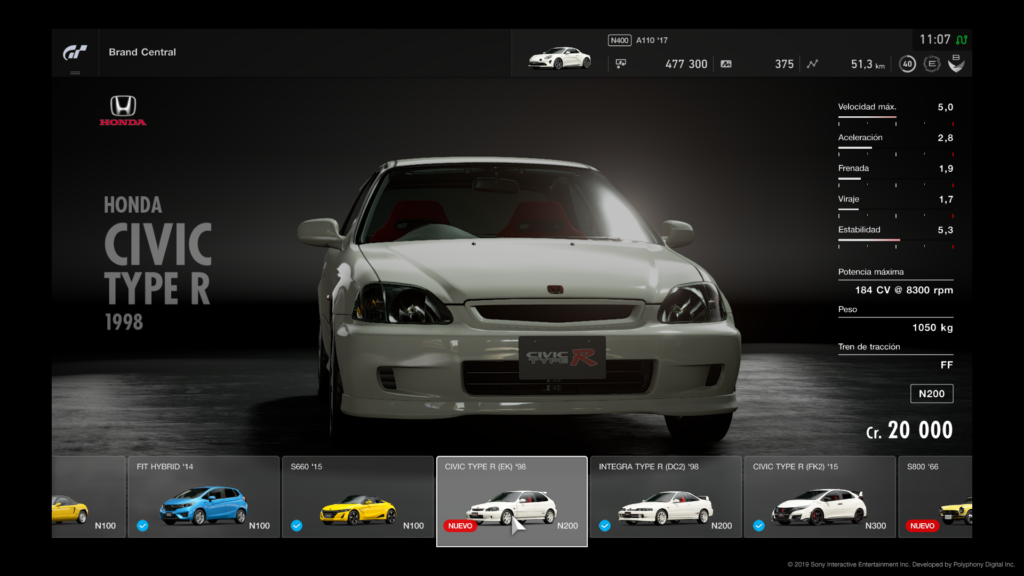The height and width of the screenshot is (576, 1024).
Task: Click the sportsmanship rating B icon
Action: click(x=956, y=63)
